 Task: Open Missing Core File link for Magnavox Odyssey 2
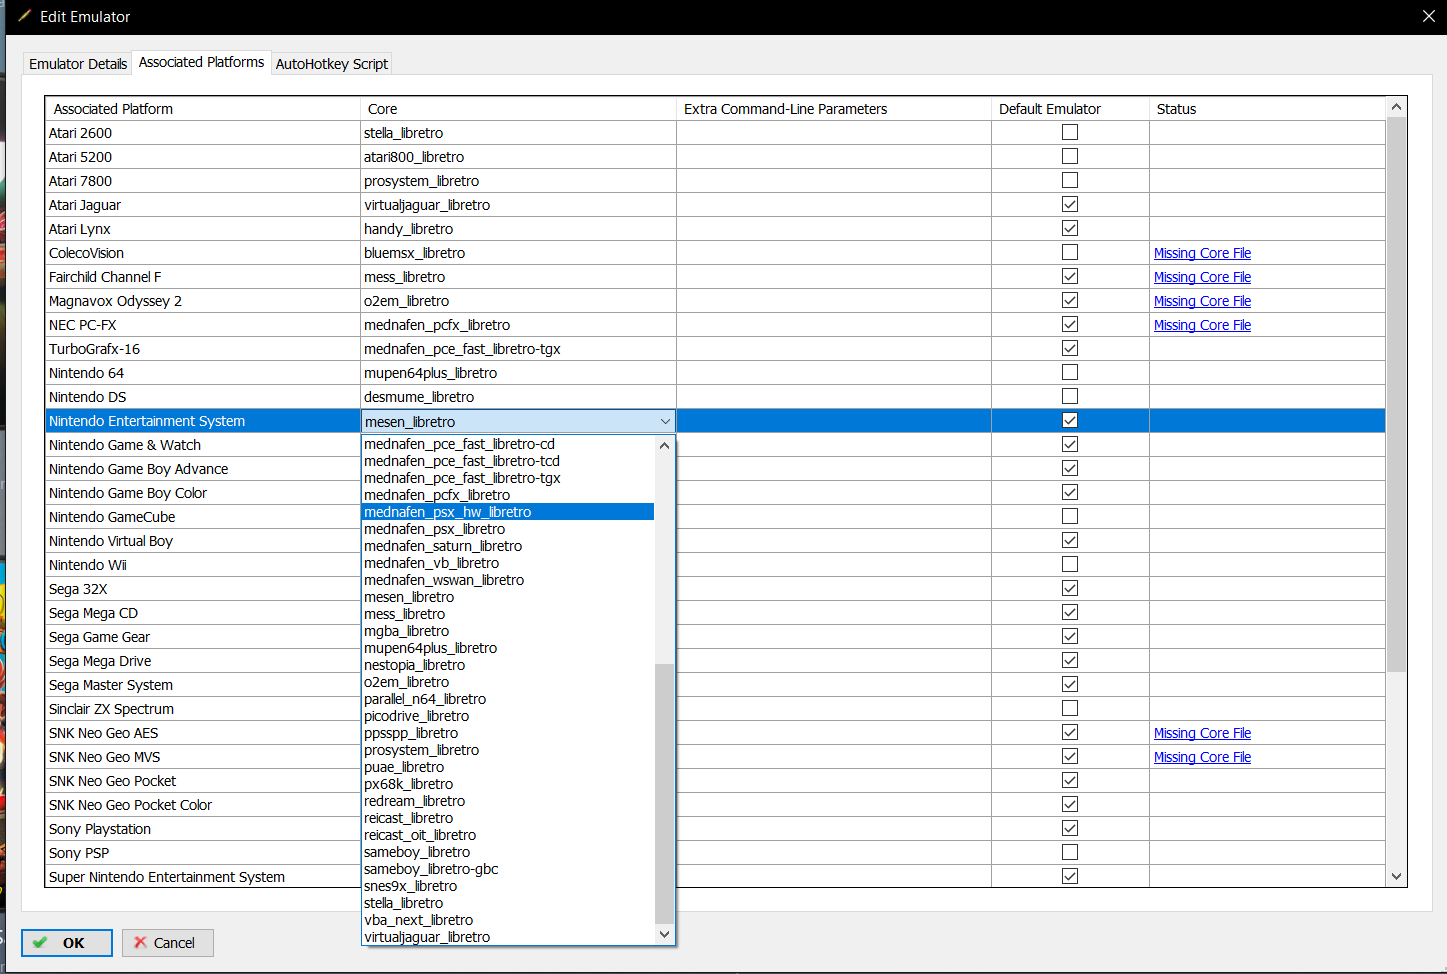click(1202, 301)
